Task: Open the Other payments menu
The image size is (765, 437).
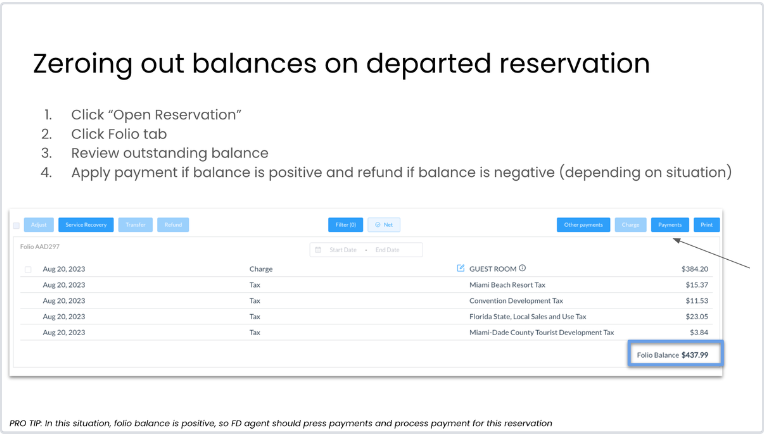Action: click(x=583, y=225)
